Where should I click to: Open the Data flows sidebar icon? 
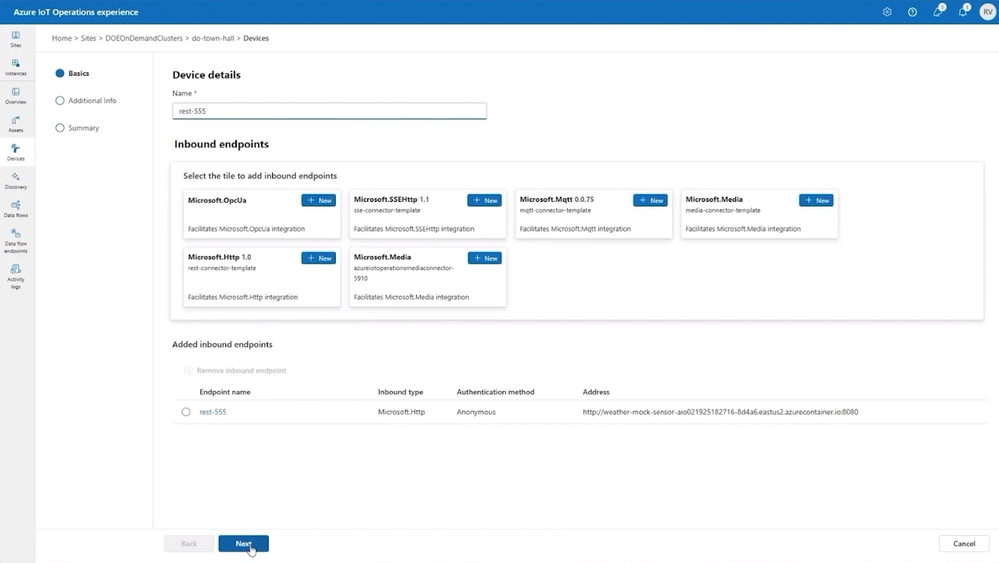(x=16, y=209)
